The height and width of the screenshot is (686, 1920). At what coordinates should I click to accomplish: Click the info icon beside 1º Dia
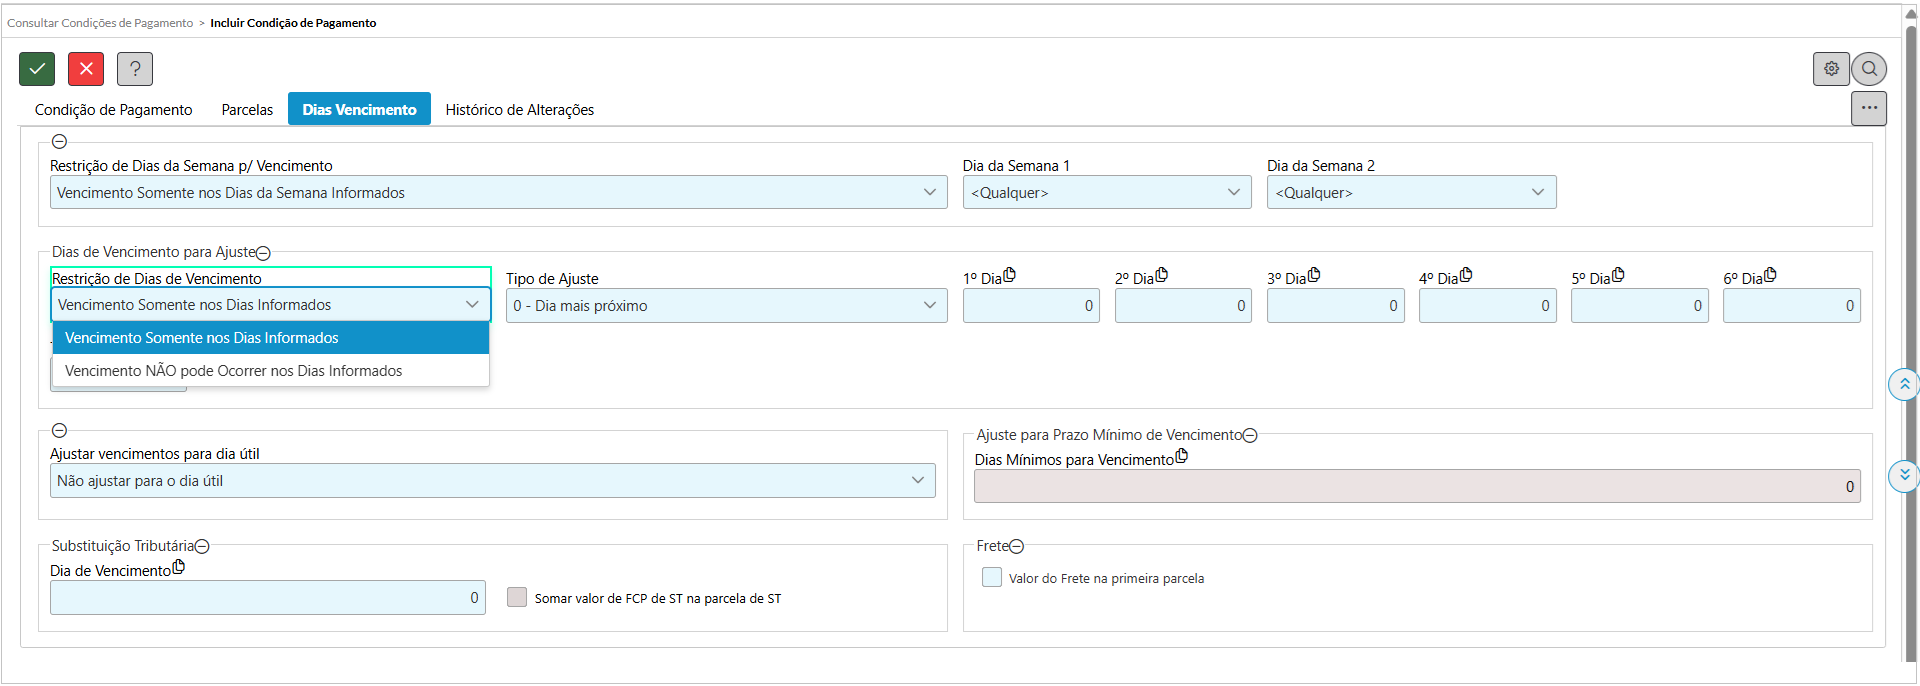pyautogui.click(x=1009, y=275)
